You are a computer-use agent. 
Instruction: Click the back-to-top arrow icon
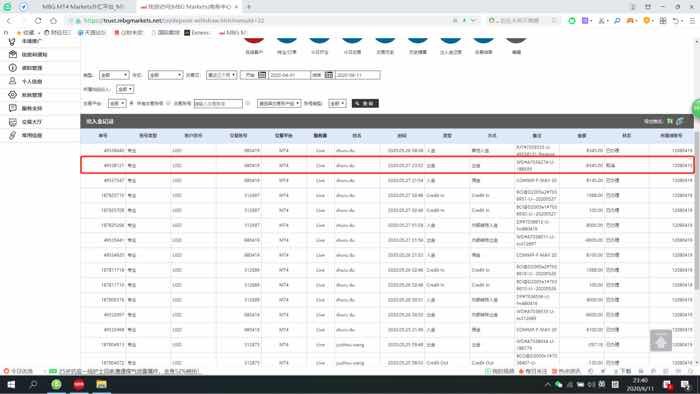(661, 340)
